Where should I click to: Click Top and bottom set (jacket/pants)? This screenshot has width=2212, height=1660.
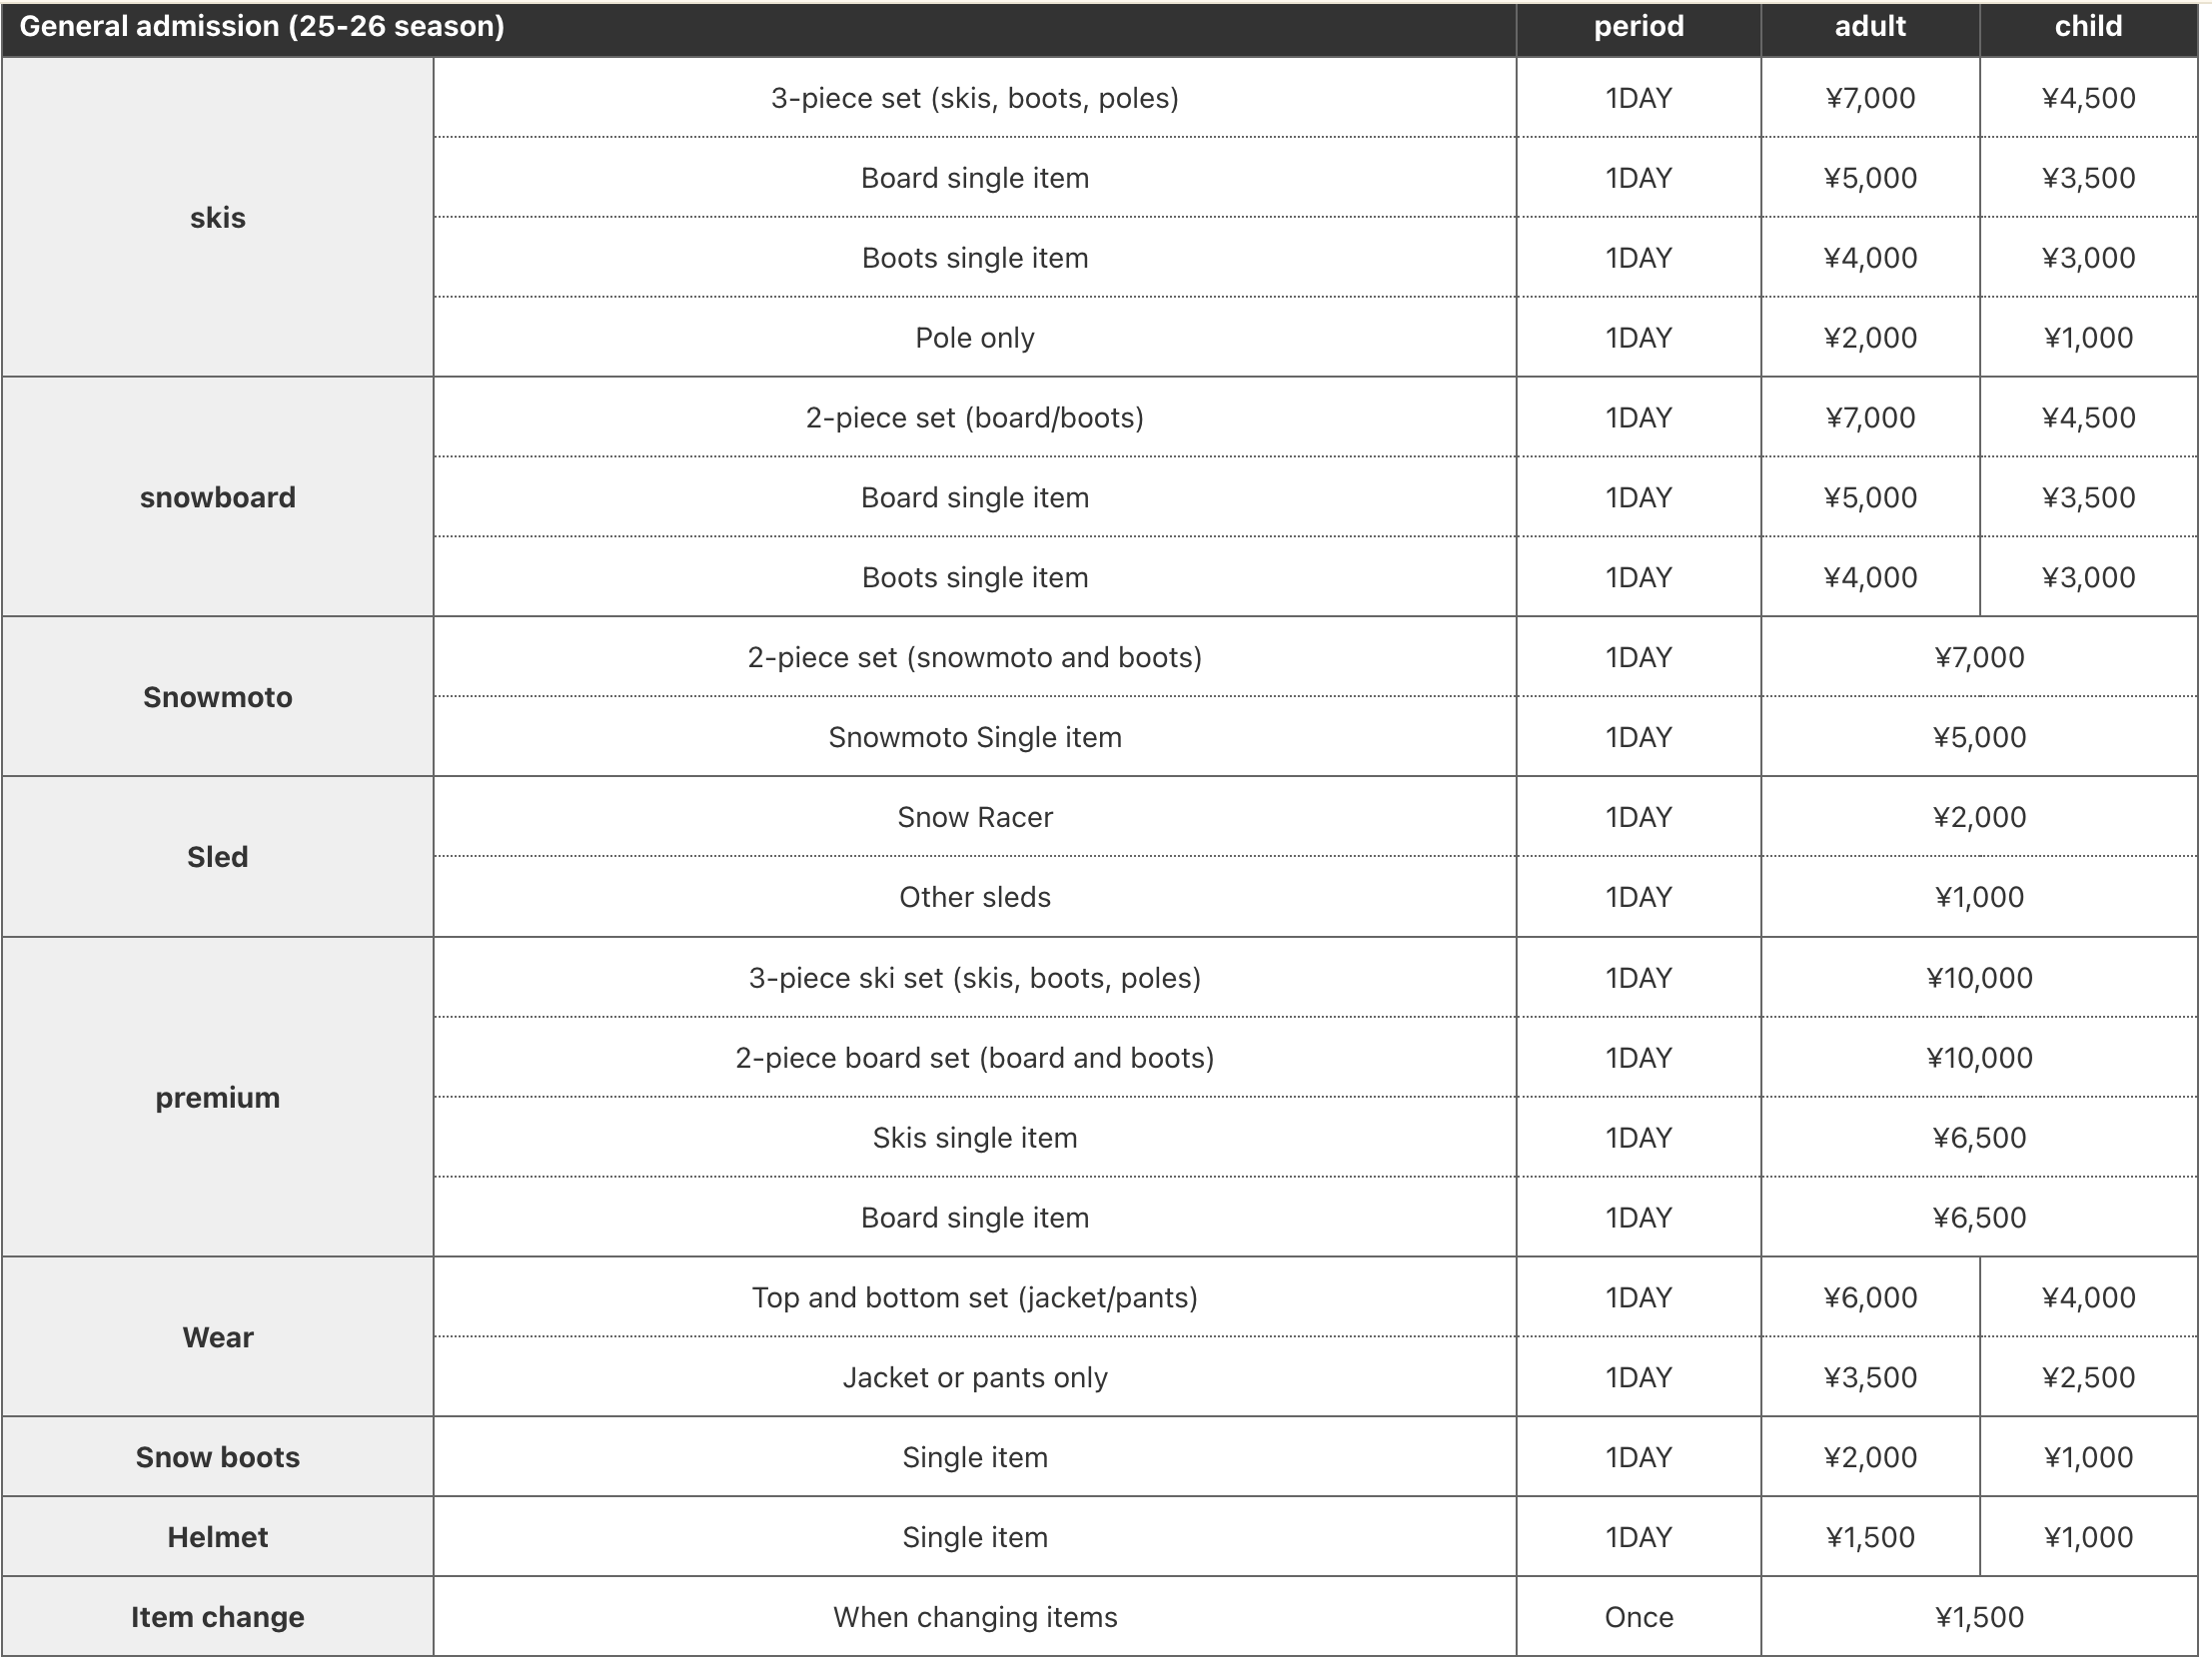point(975,1298)
